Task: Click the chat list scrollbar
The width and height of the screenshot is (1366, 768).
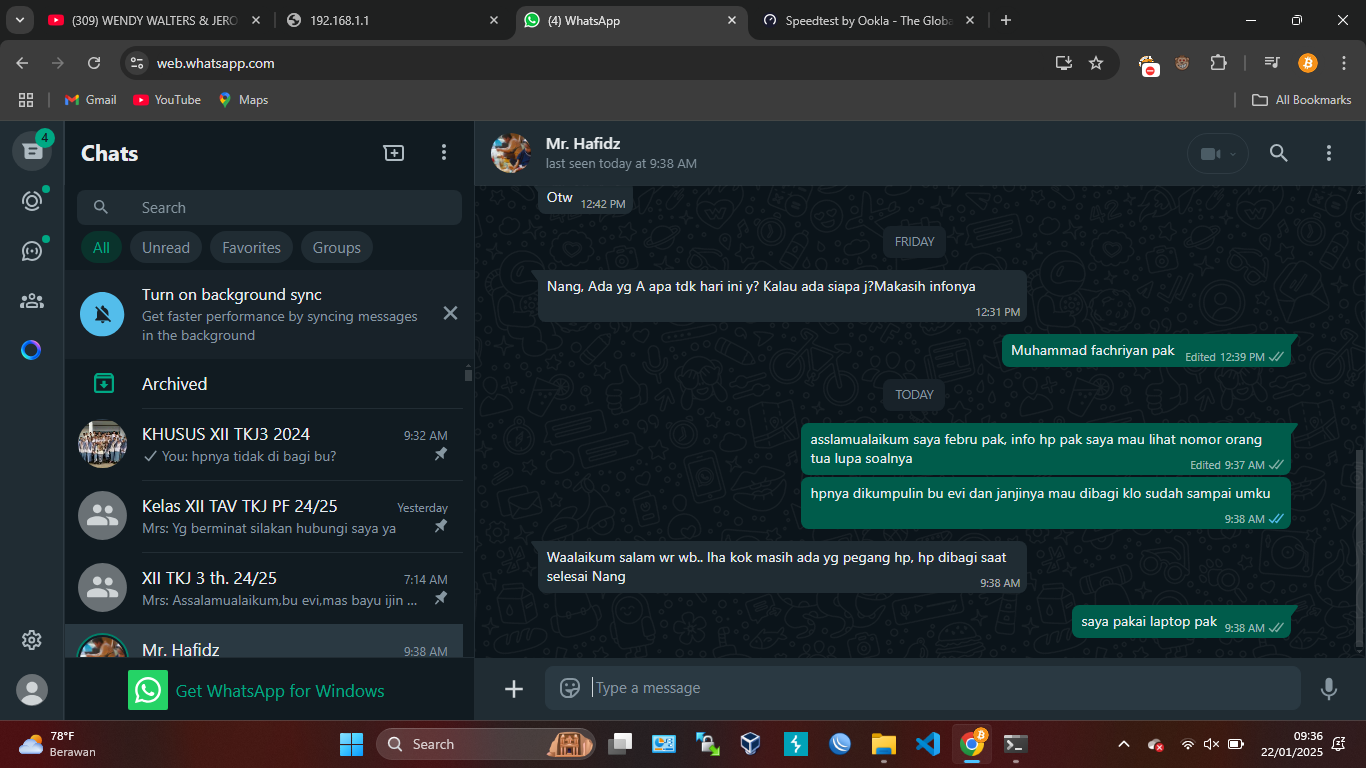Action: point(468,374)
